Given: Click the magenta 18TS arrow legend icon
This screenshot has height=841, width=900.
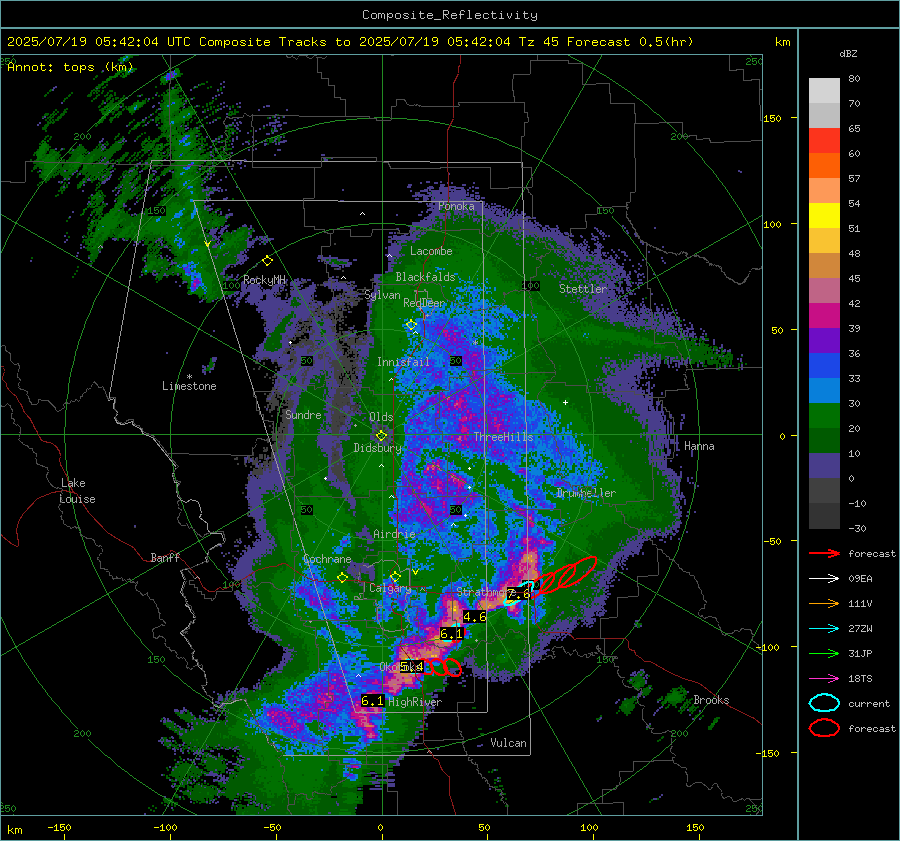Looking at the screenshot, I should tap(824, 679).
